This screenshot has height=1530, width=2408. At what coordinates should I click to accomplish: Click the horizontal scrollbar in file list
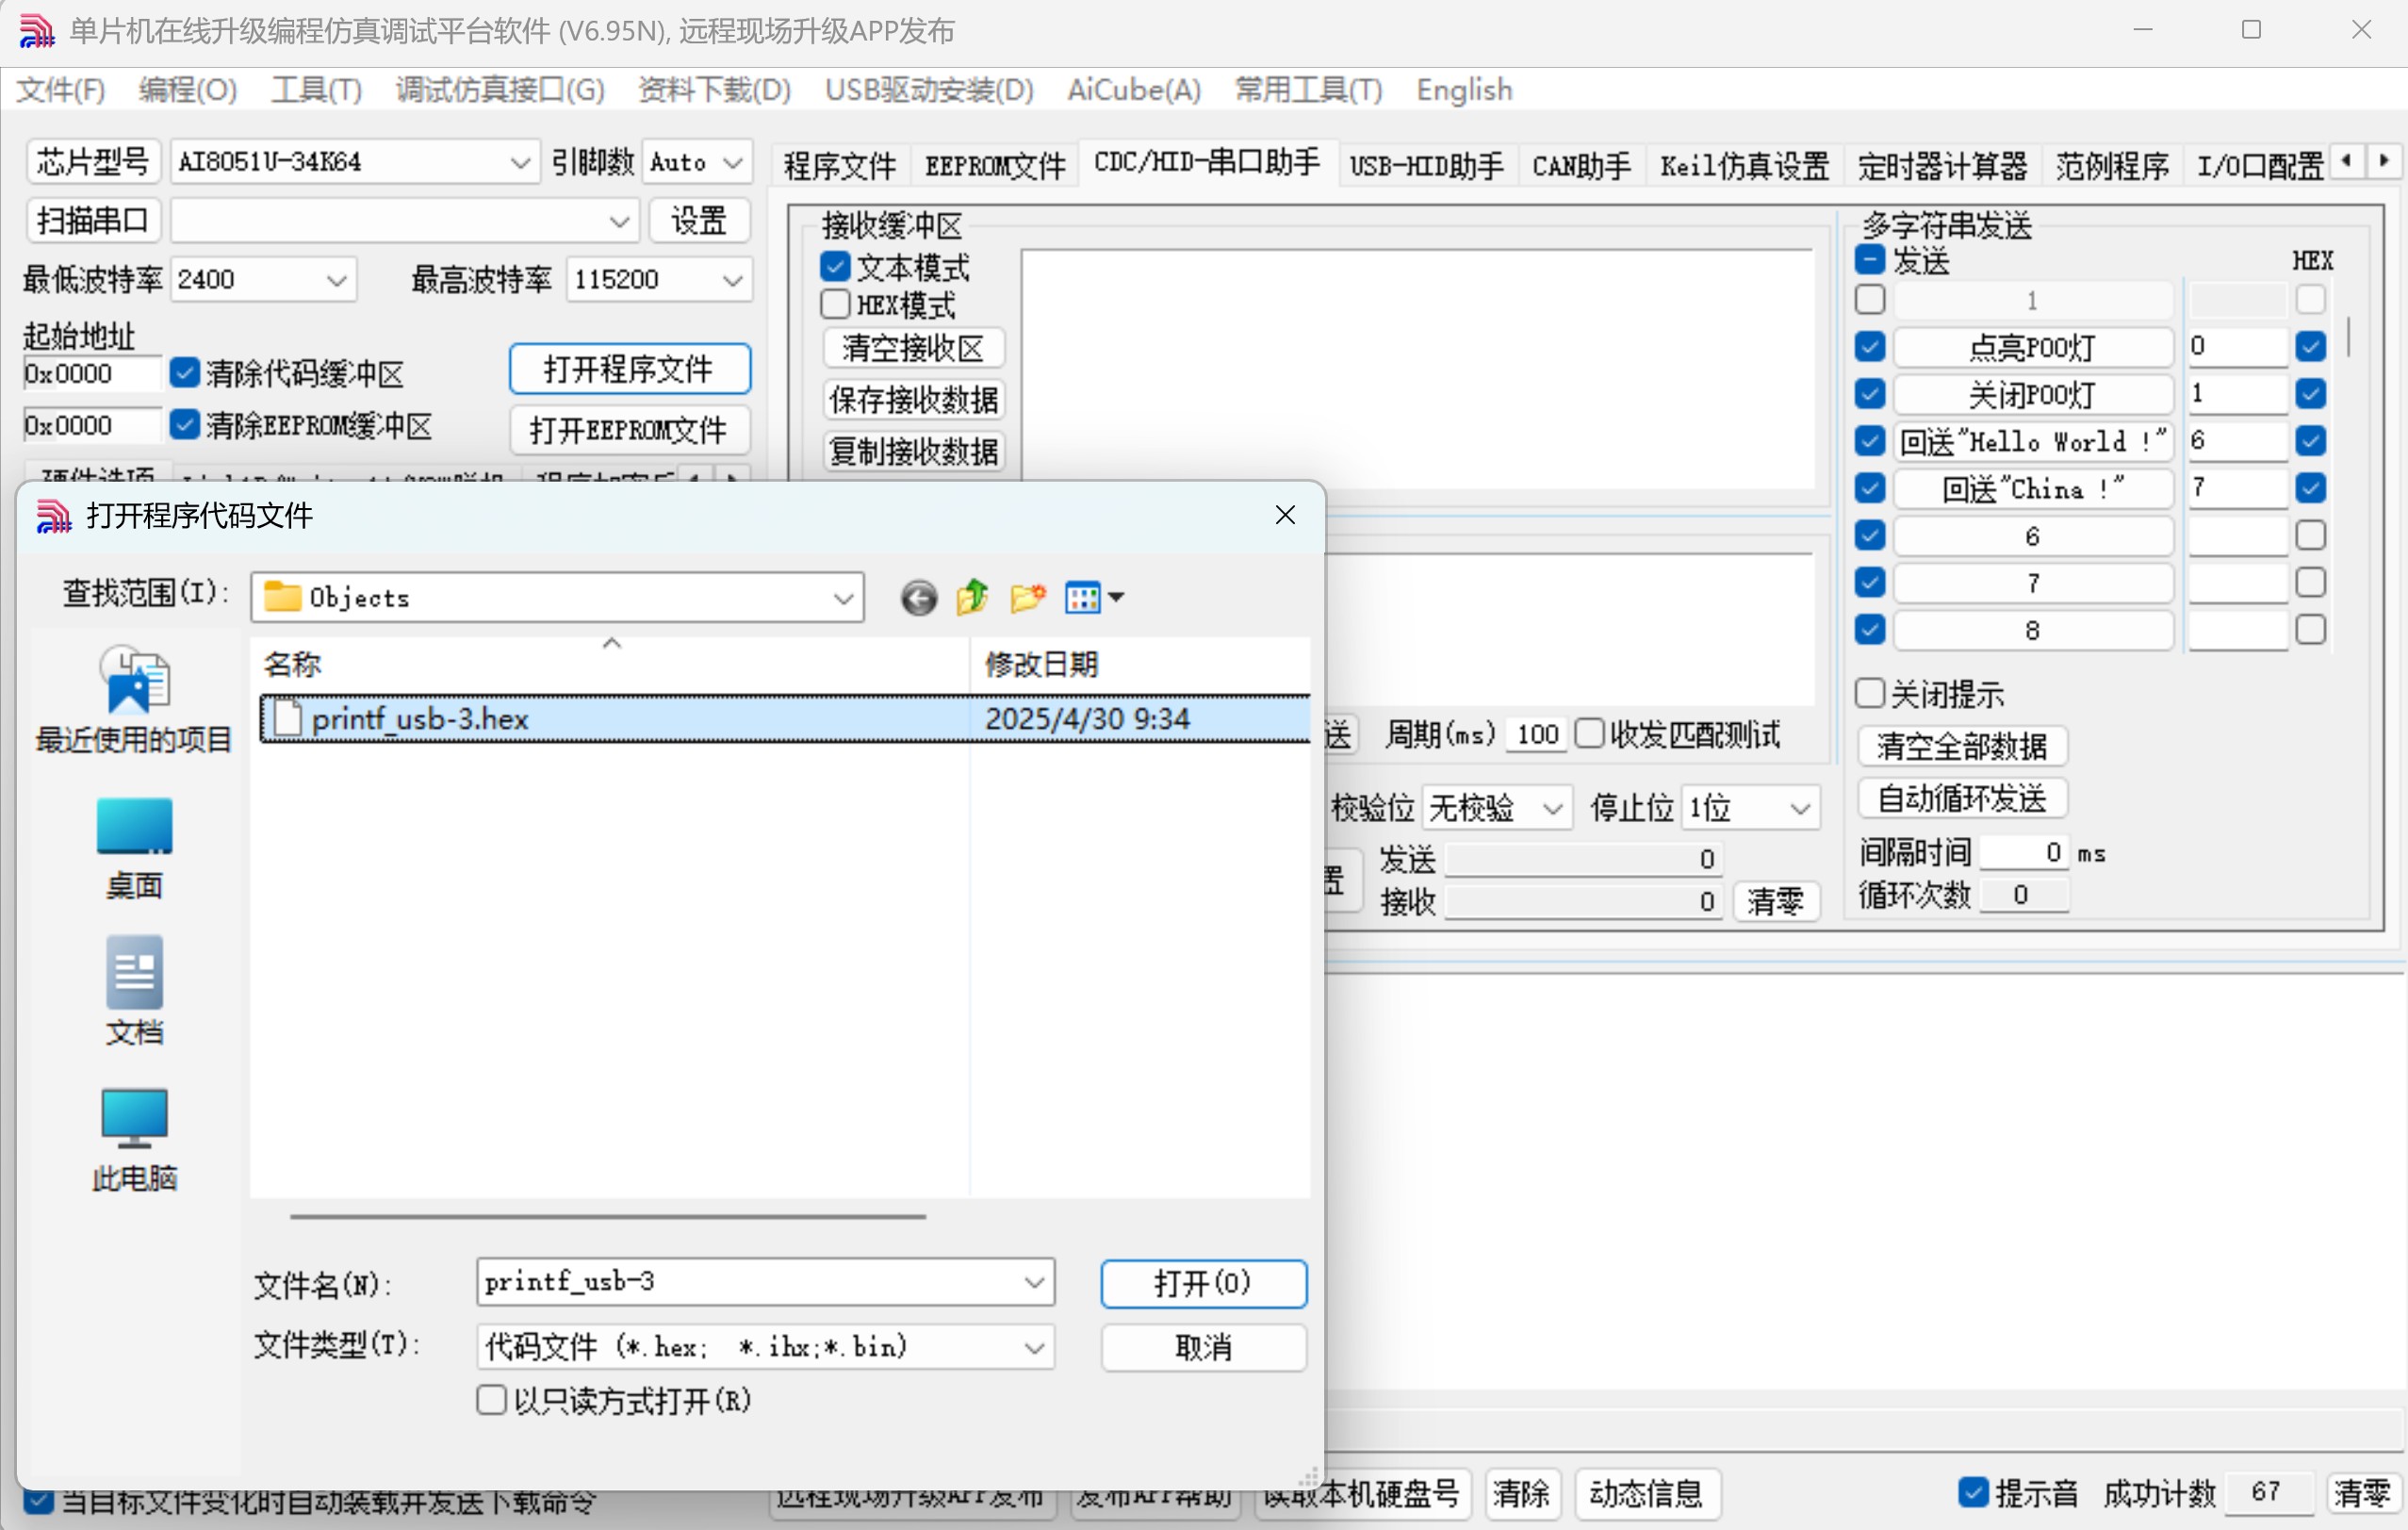pos(608,1216)
